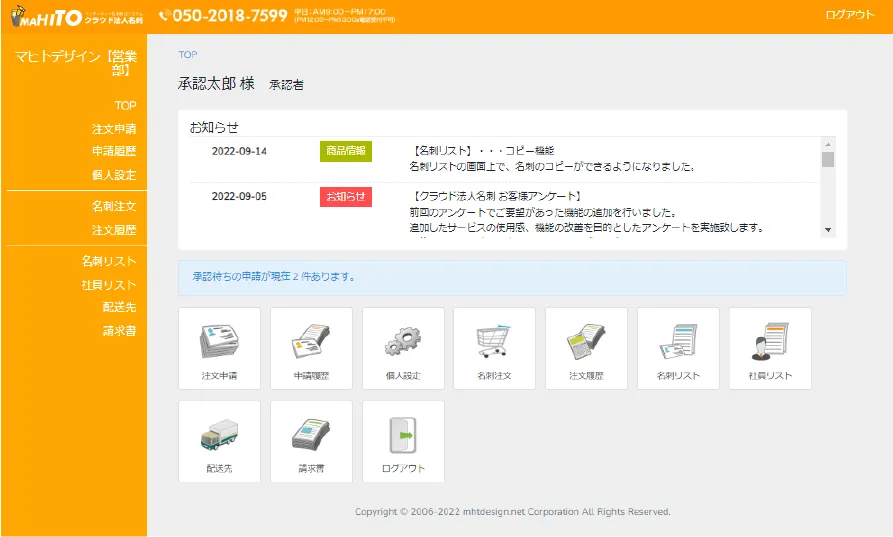Select 配送先 in the sidebar
This screenshot has height=537, width=893.
point(120,307)
